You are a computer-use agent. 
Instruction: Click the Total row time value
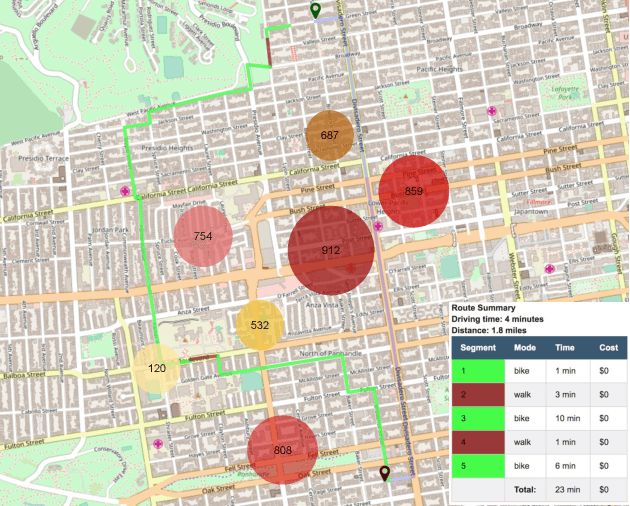tap(565, 490)
